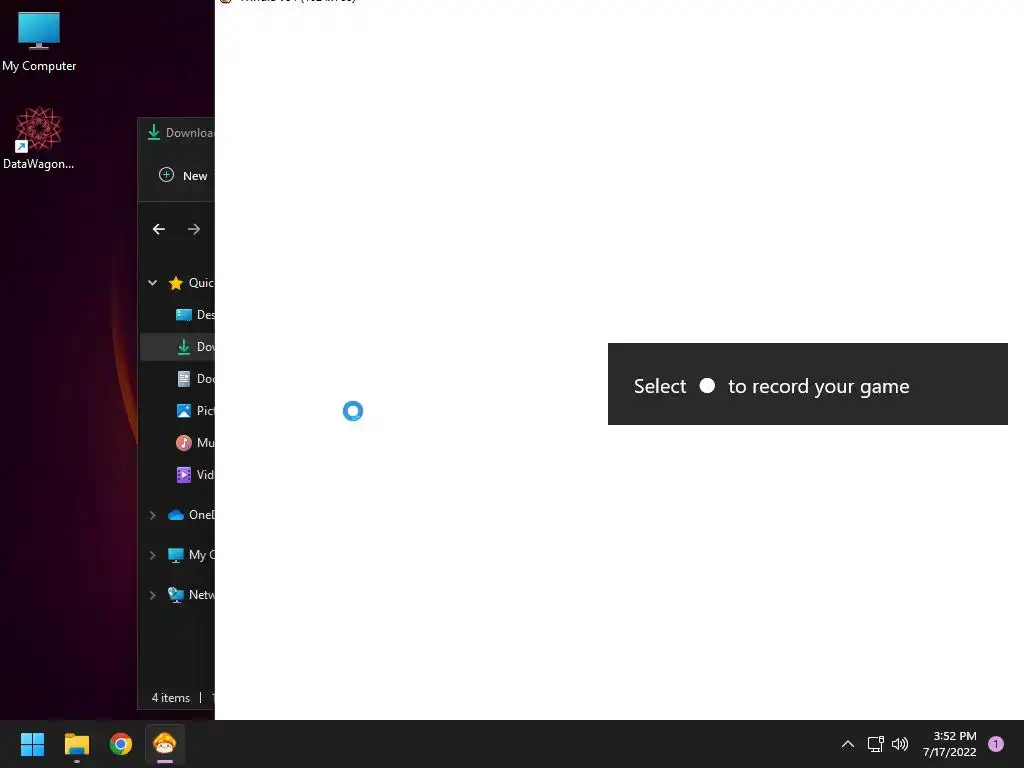Go forward in File Explorer
The width and height of the screenshot is (1024, 768).
pos(194,229)
